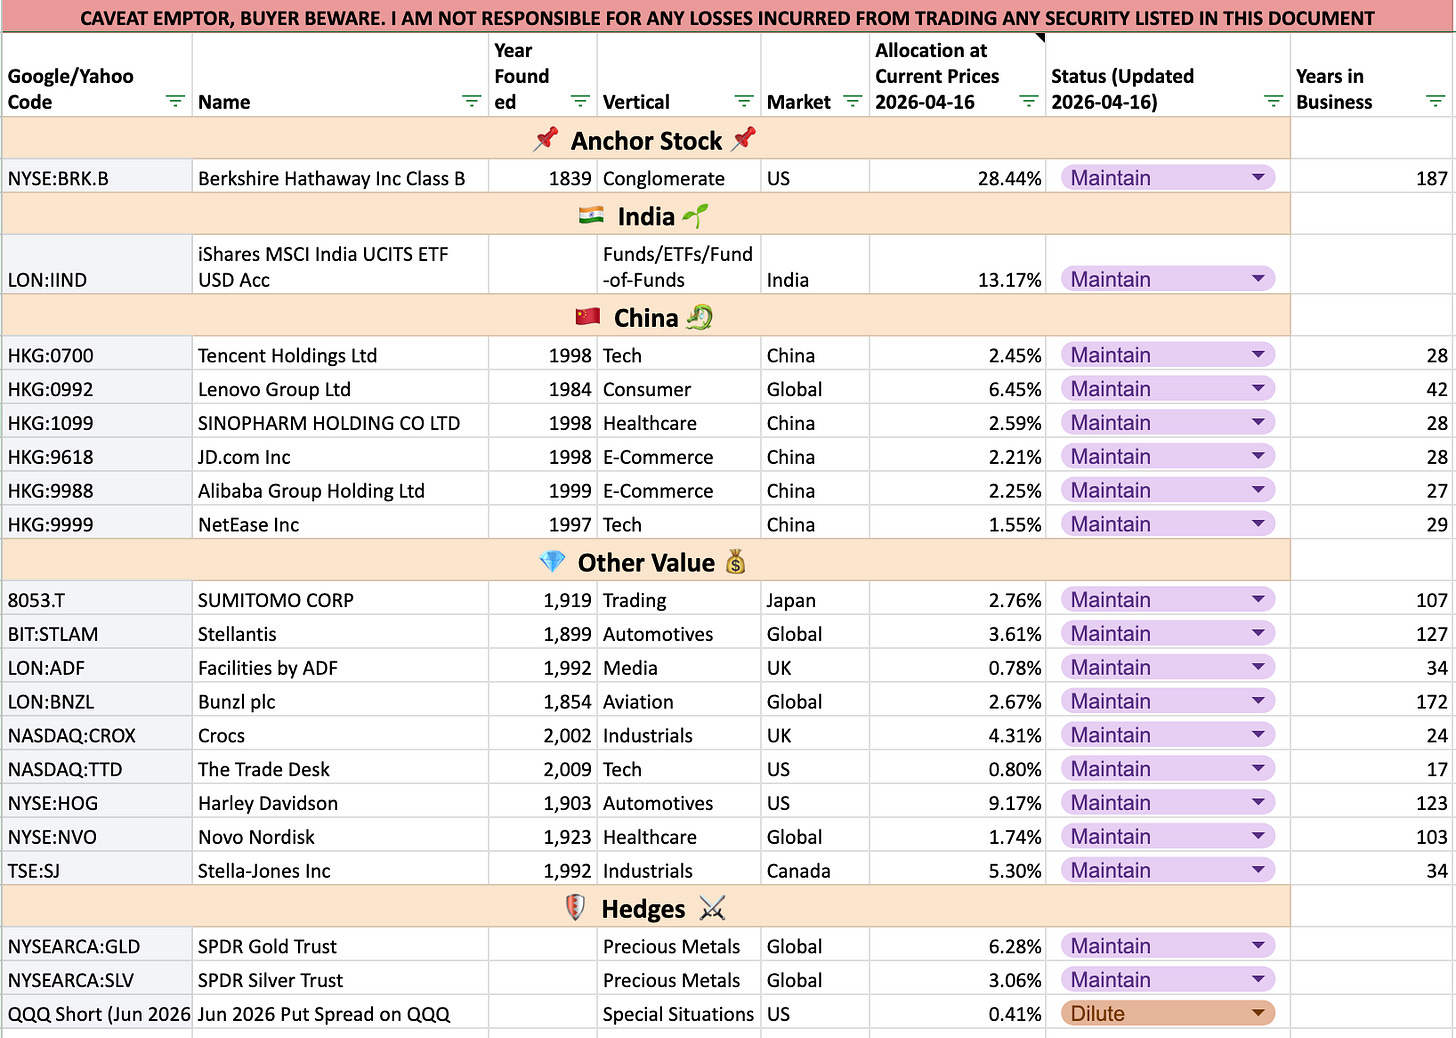1456x1038 pixels.
Task: Open the Name column filter icon
Action: pos(472,101)
